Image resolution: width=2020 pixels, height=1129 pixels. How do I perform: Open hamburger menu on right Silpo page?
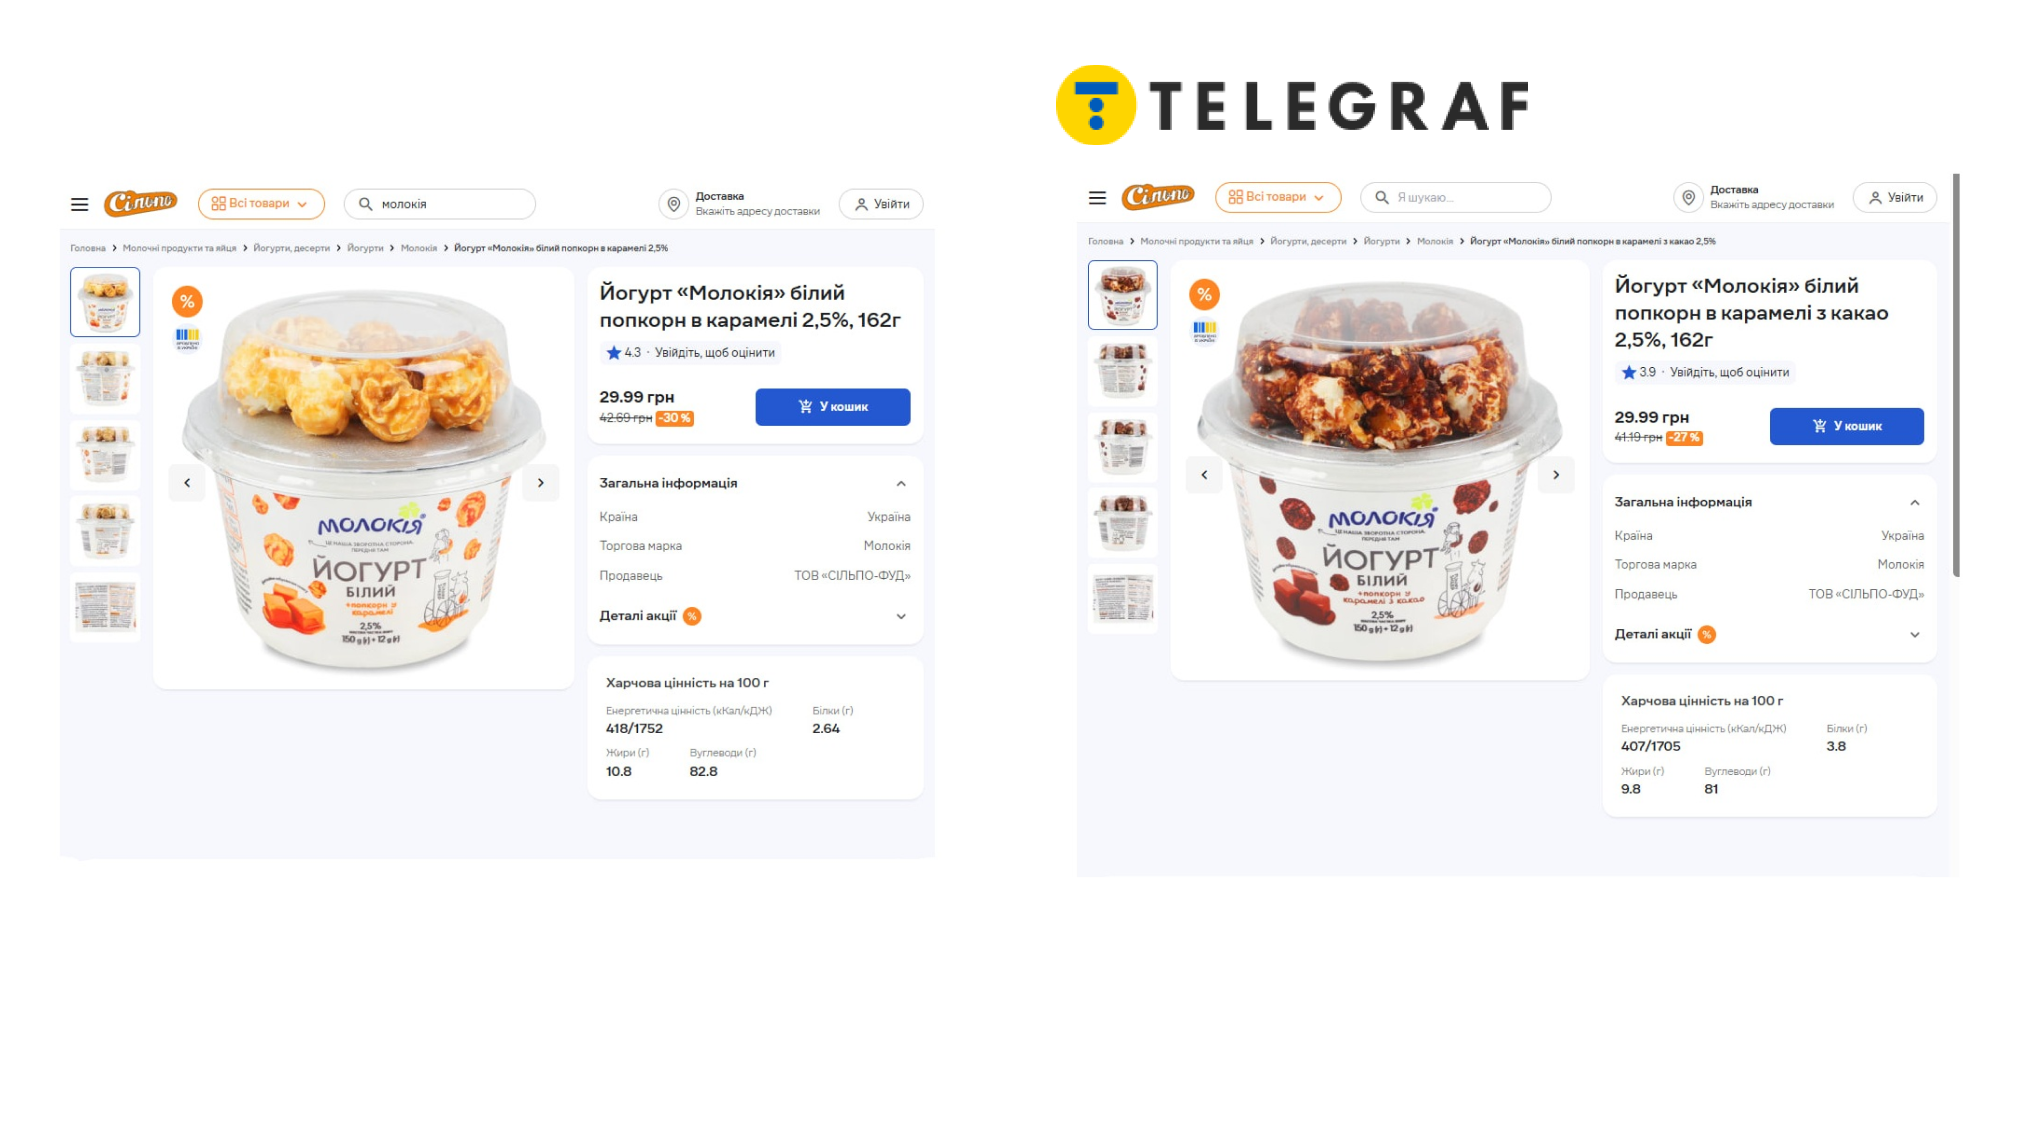click(x=1097, y=197)
